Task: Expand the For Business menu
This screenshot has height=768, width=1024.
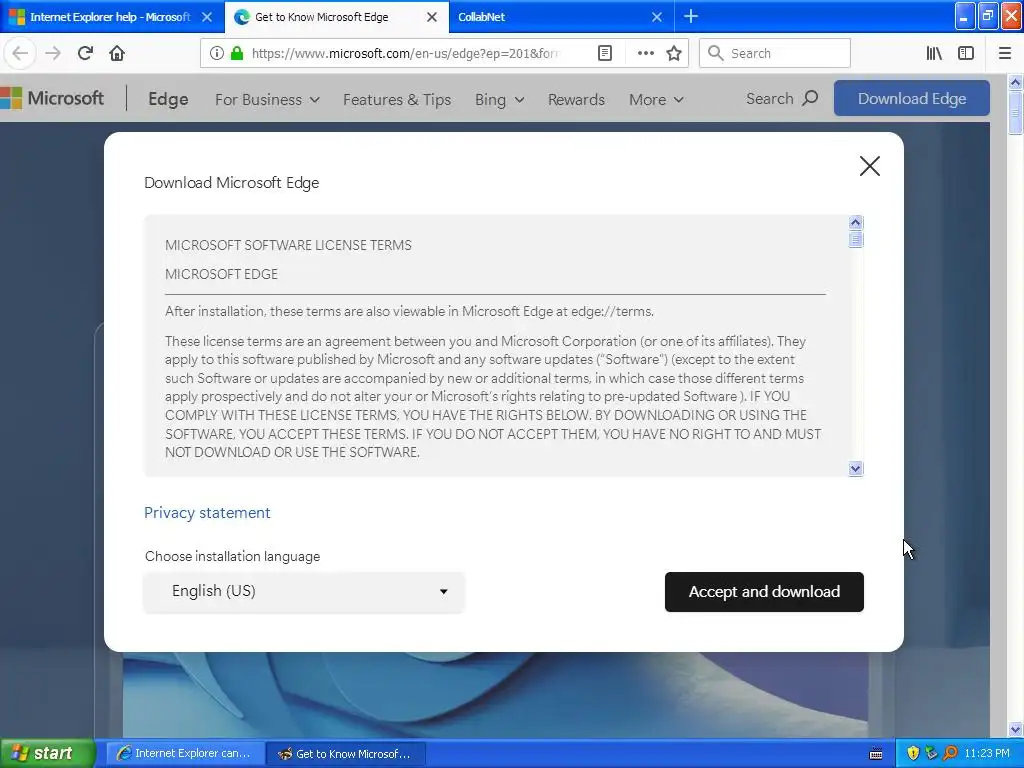Action: pos(267,99)
